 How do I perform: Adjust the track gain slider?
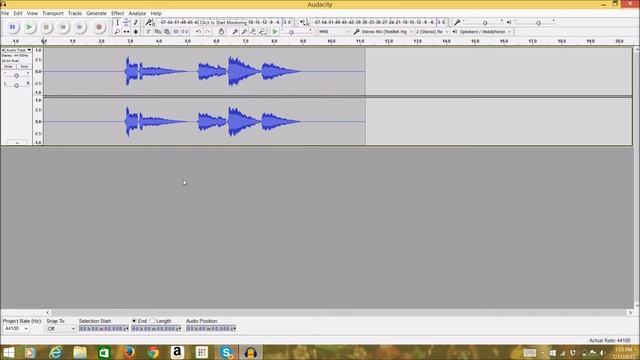pos(16,76)
